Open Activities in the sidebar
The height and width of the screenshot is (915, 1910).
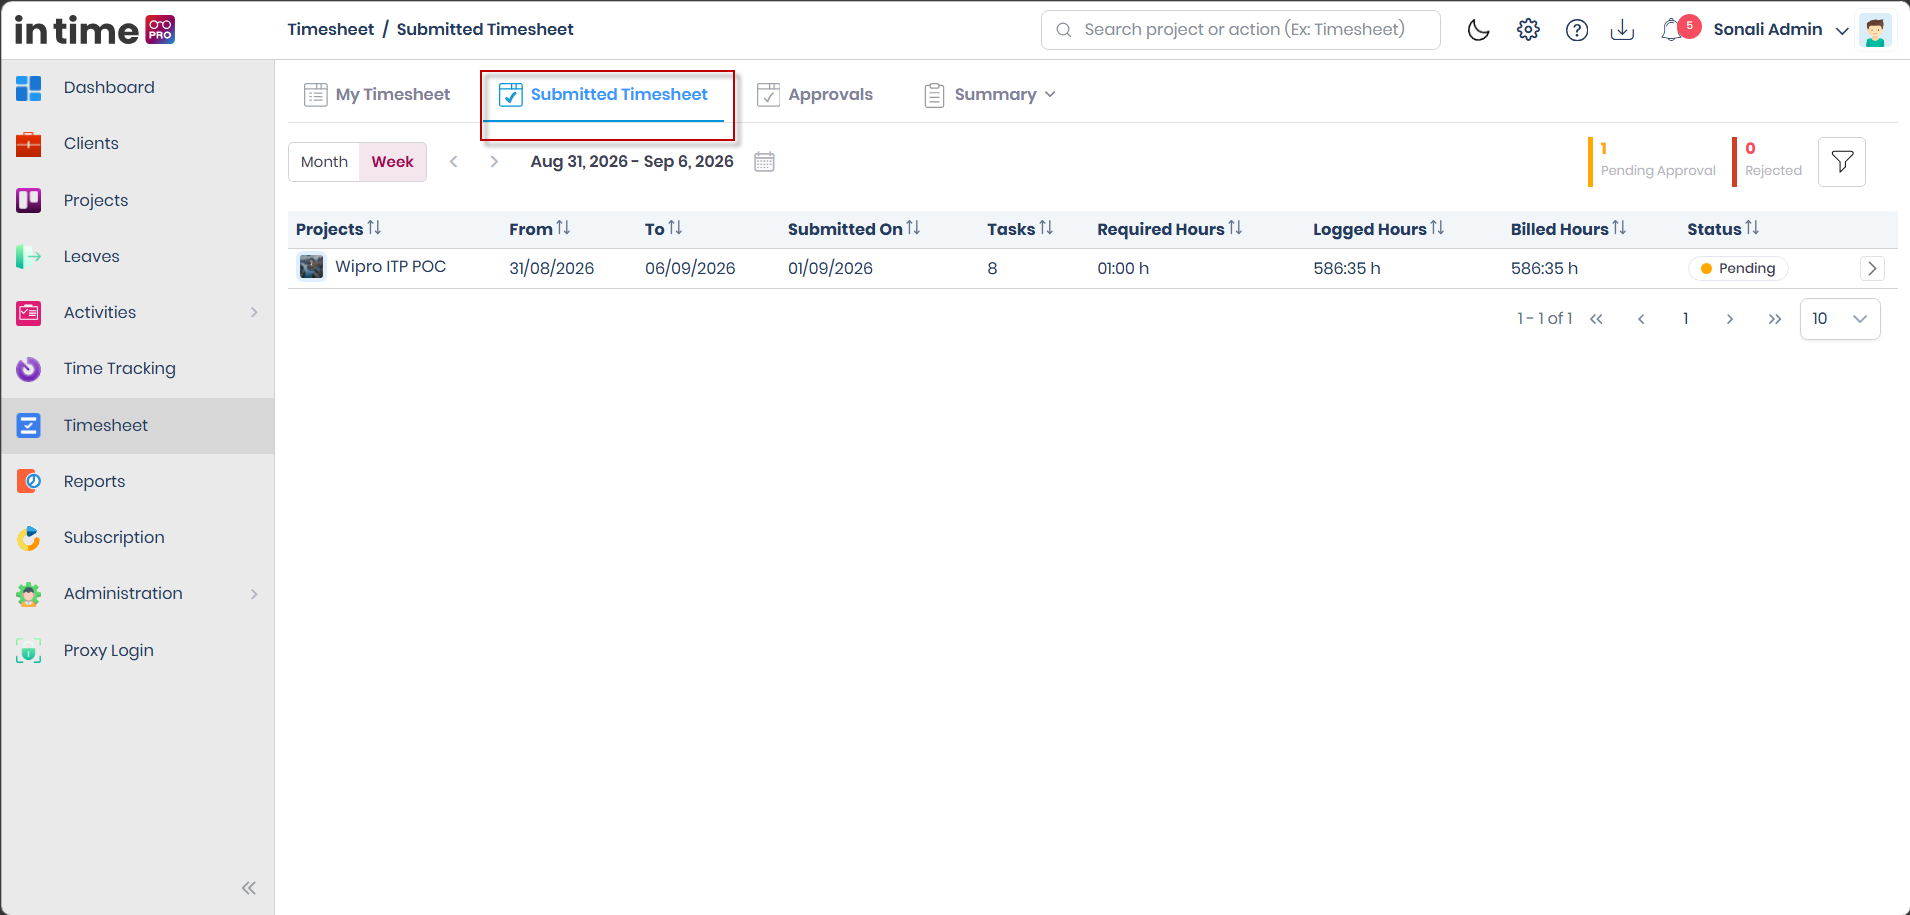coord(137,312)
